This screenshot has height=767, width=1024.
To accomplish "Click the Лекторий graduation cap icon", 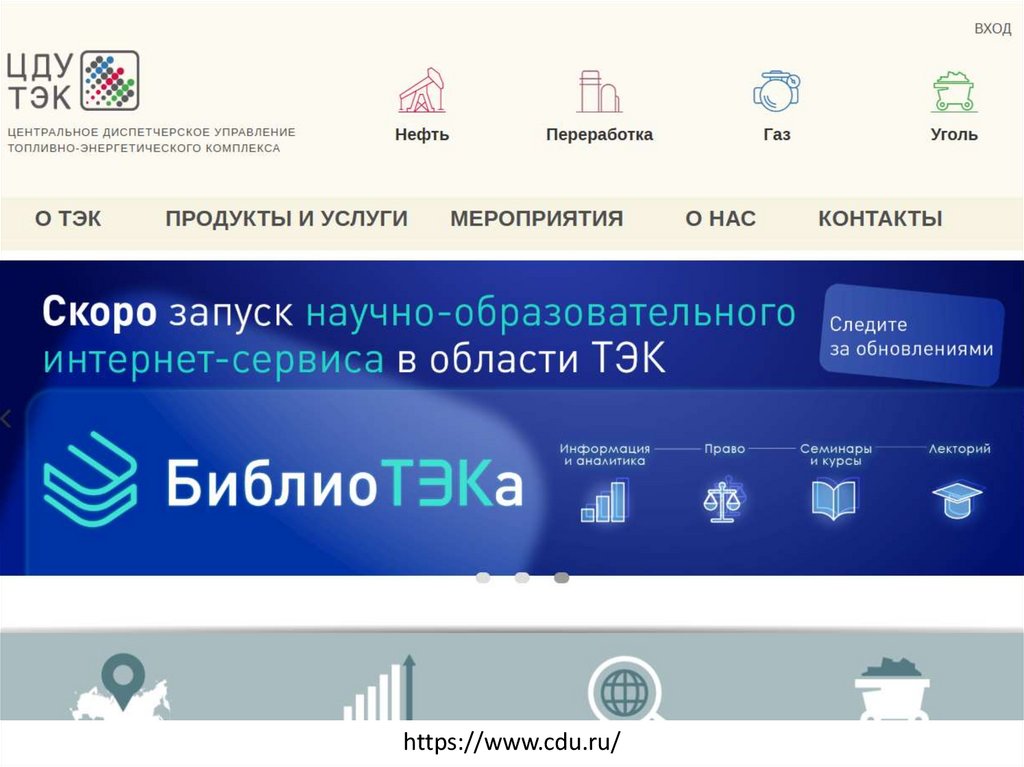I will [957, 500].
